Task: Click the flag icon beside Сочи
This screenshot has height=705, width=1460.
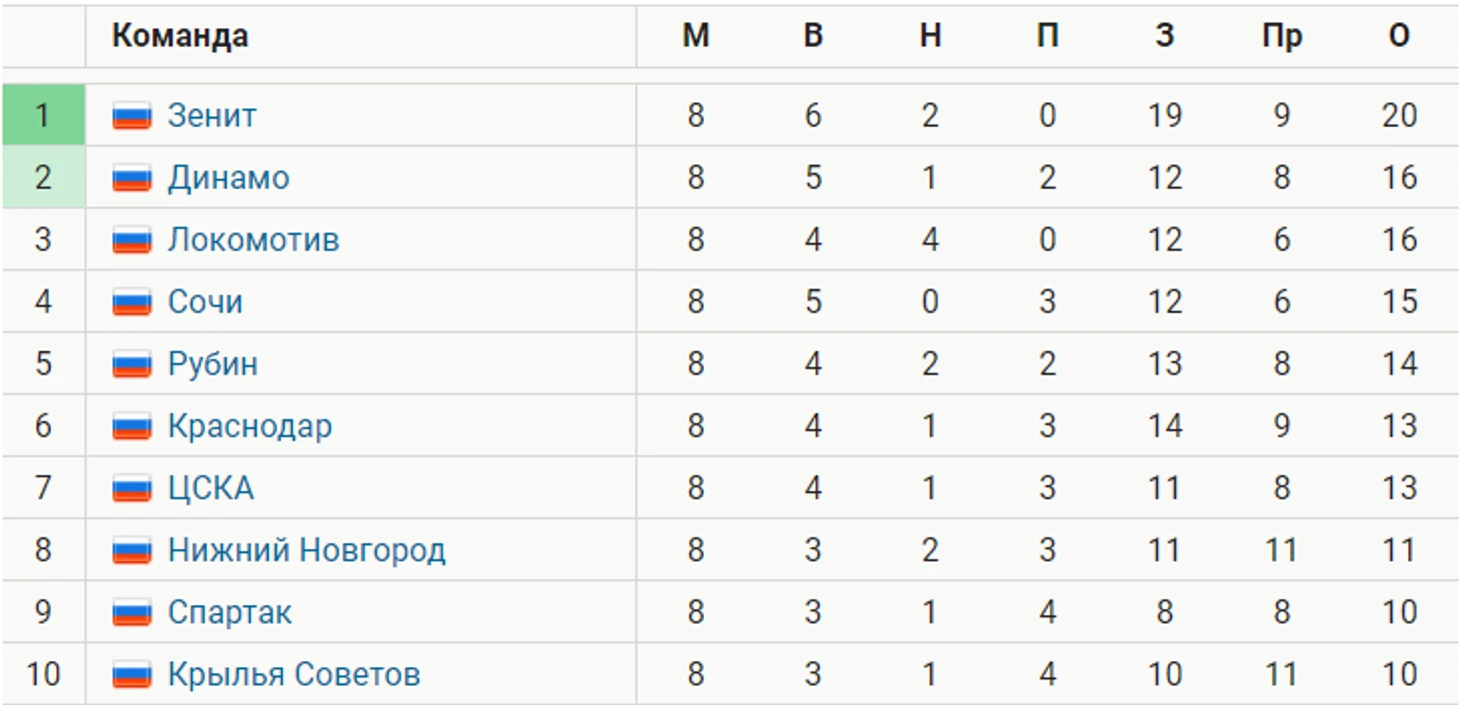Action: coord(131,302)
